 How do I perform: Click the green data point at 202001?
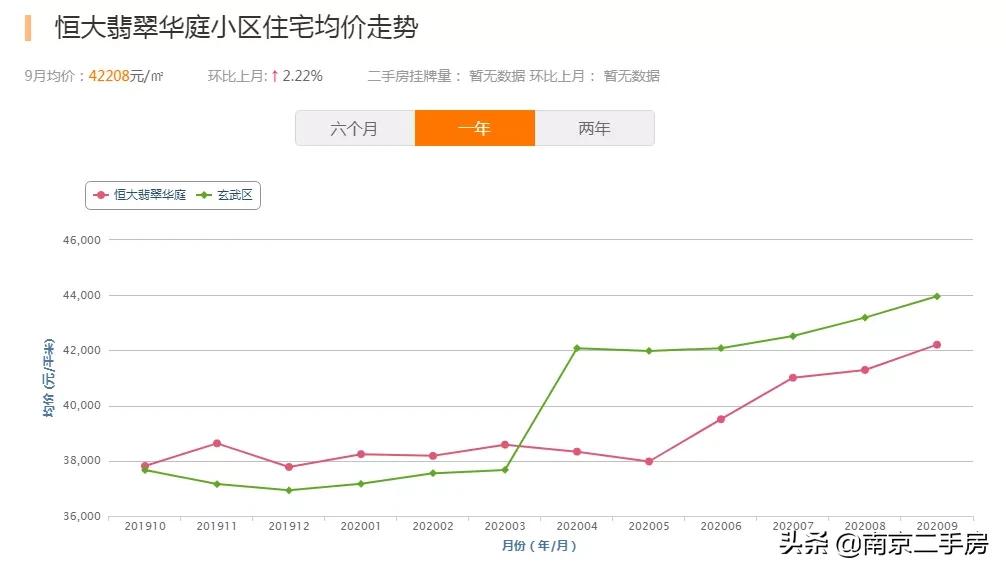click(x=361, y=484)
